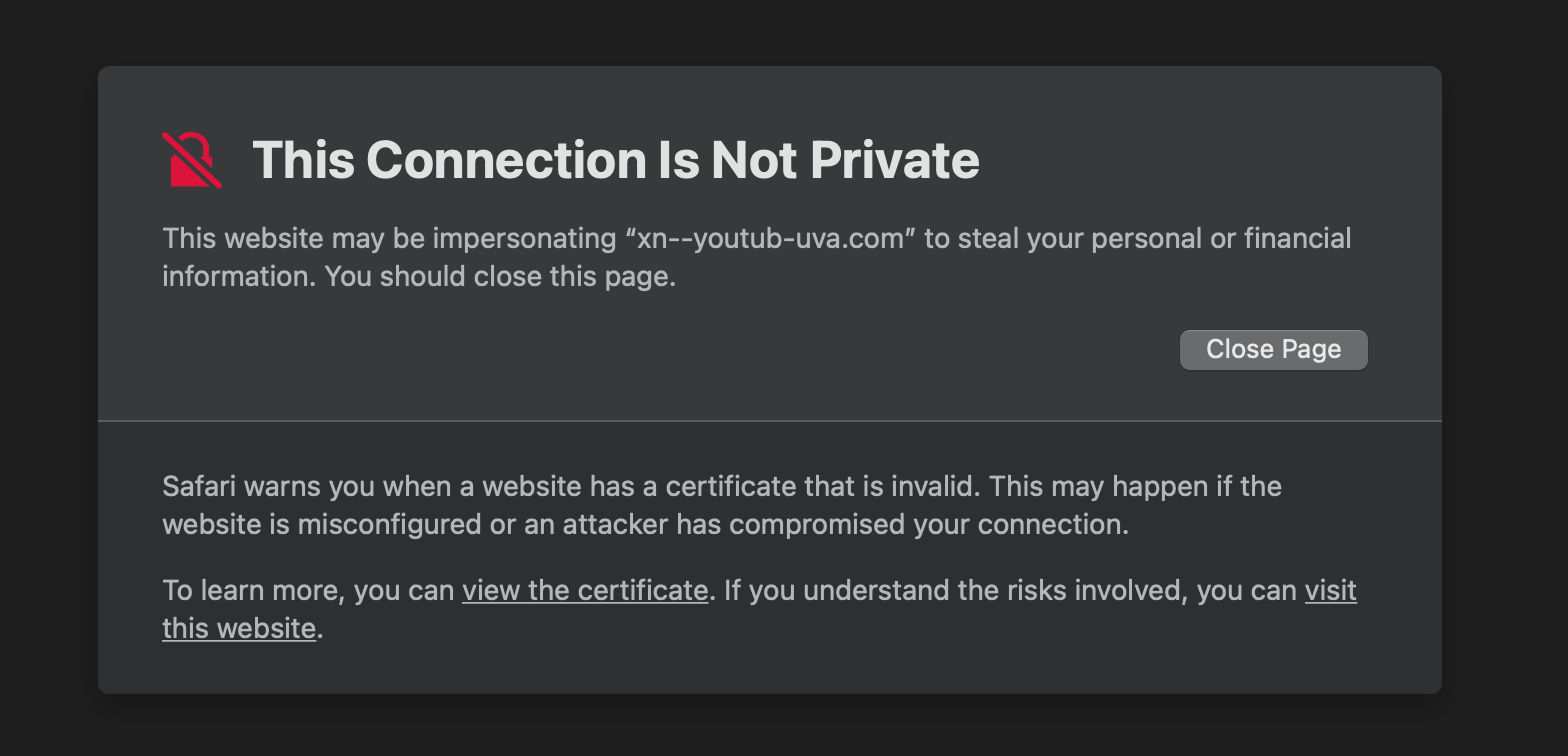Open the "view the certificate" link
1568x756 pixels.
pos(585,590)
